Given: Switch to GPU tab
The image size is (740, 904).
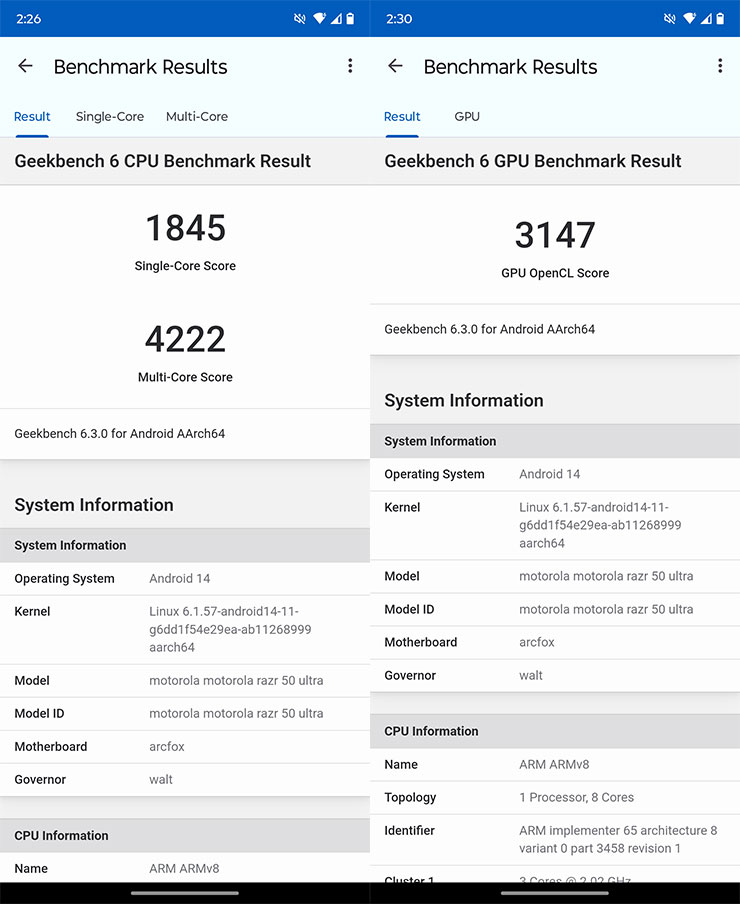Looking at the screenshot, I should coord(467,116).
